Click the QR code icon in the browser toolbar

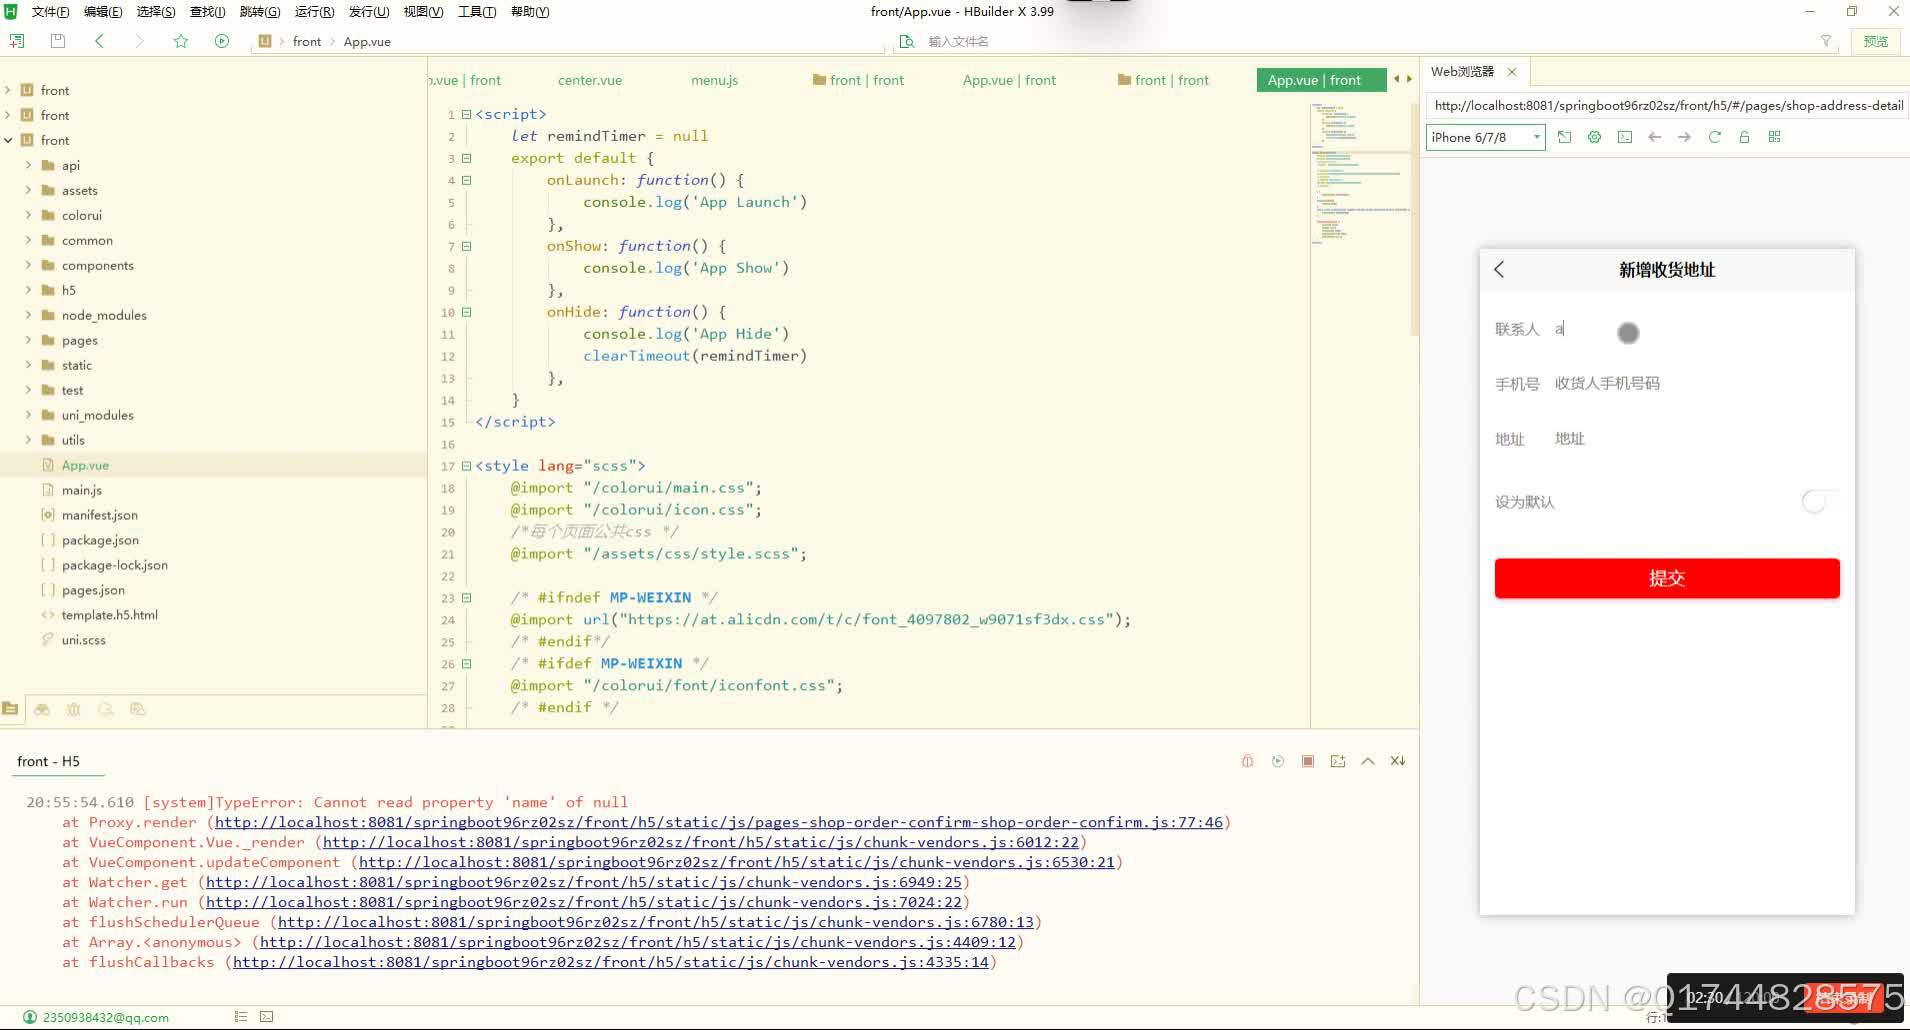pos(1775,137)
